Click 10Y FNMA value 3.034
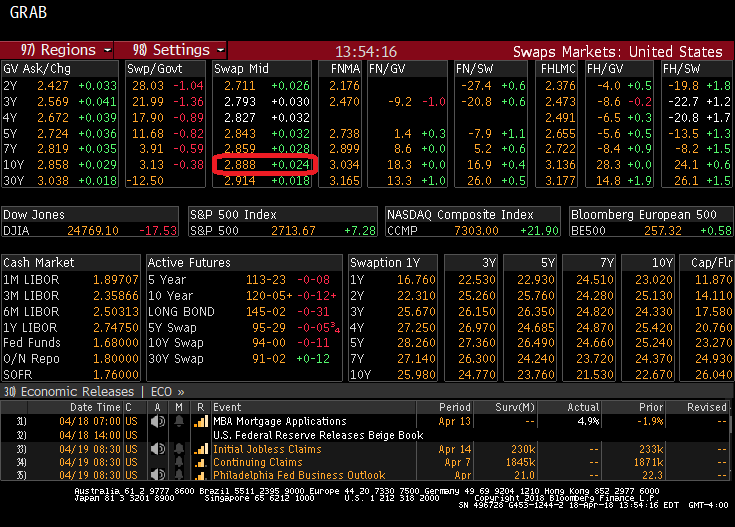Screen dimensions: 735x527 [x=344, y=165]
